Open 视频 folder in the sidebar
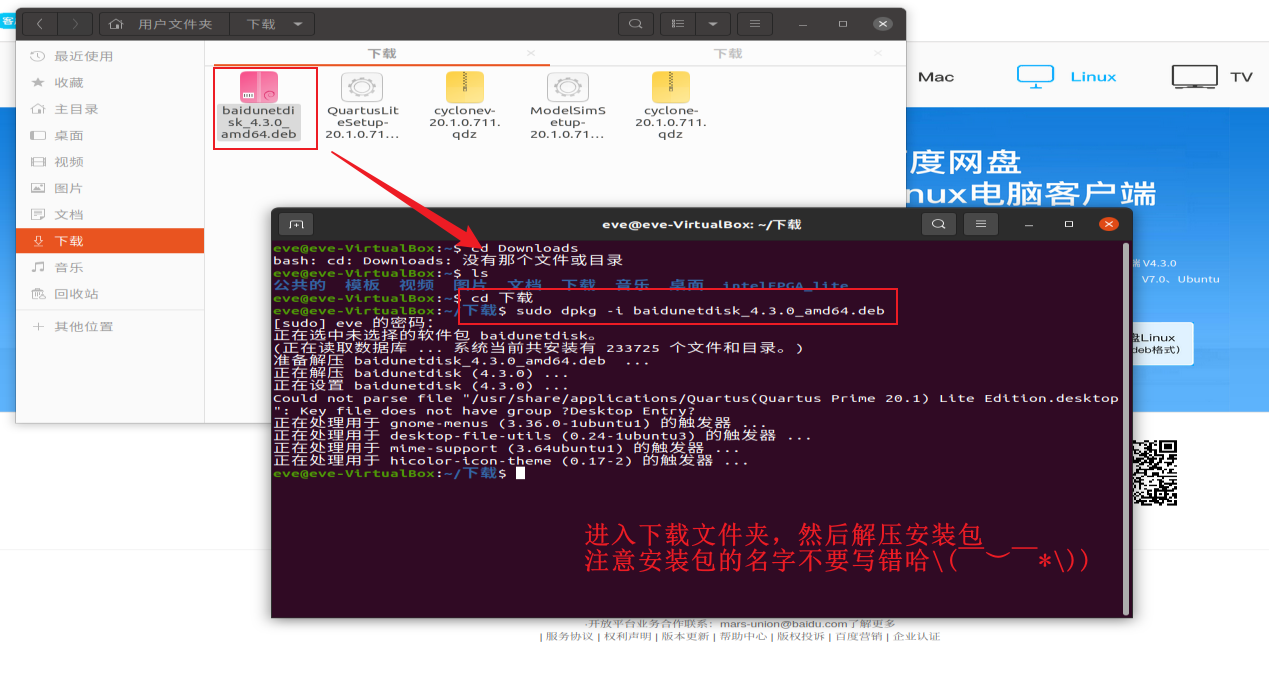 [x=110, y=162]
